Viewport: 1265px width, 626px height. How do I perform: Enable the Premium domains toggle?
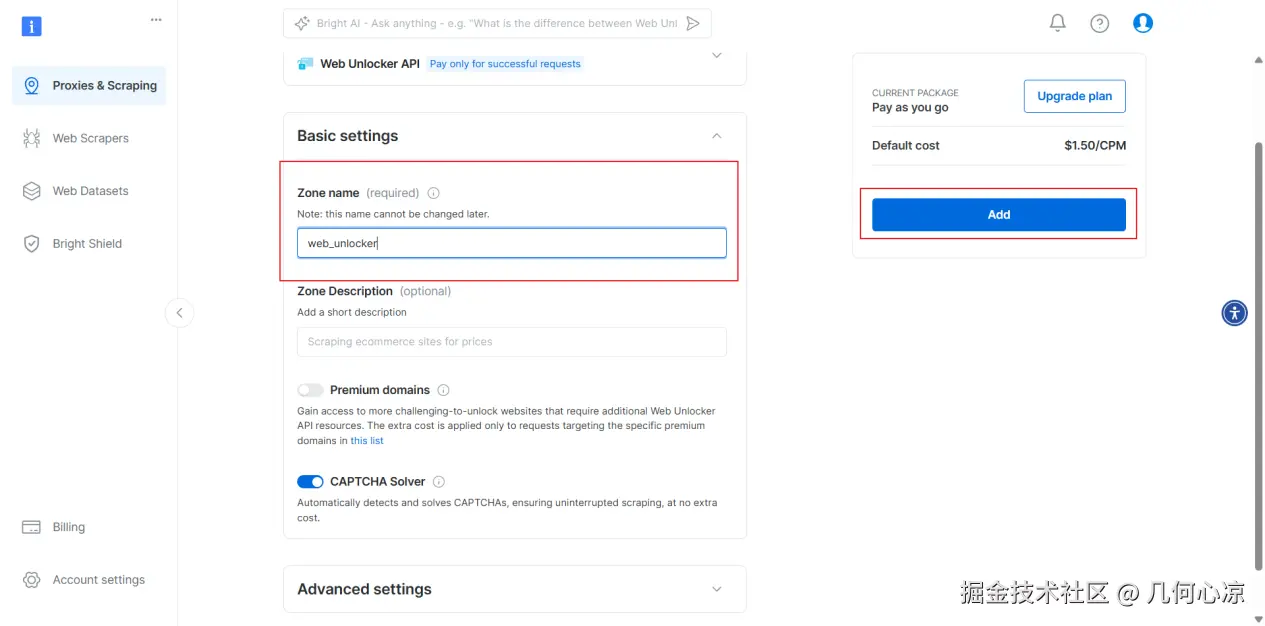coord(310,390)
